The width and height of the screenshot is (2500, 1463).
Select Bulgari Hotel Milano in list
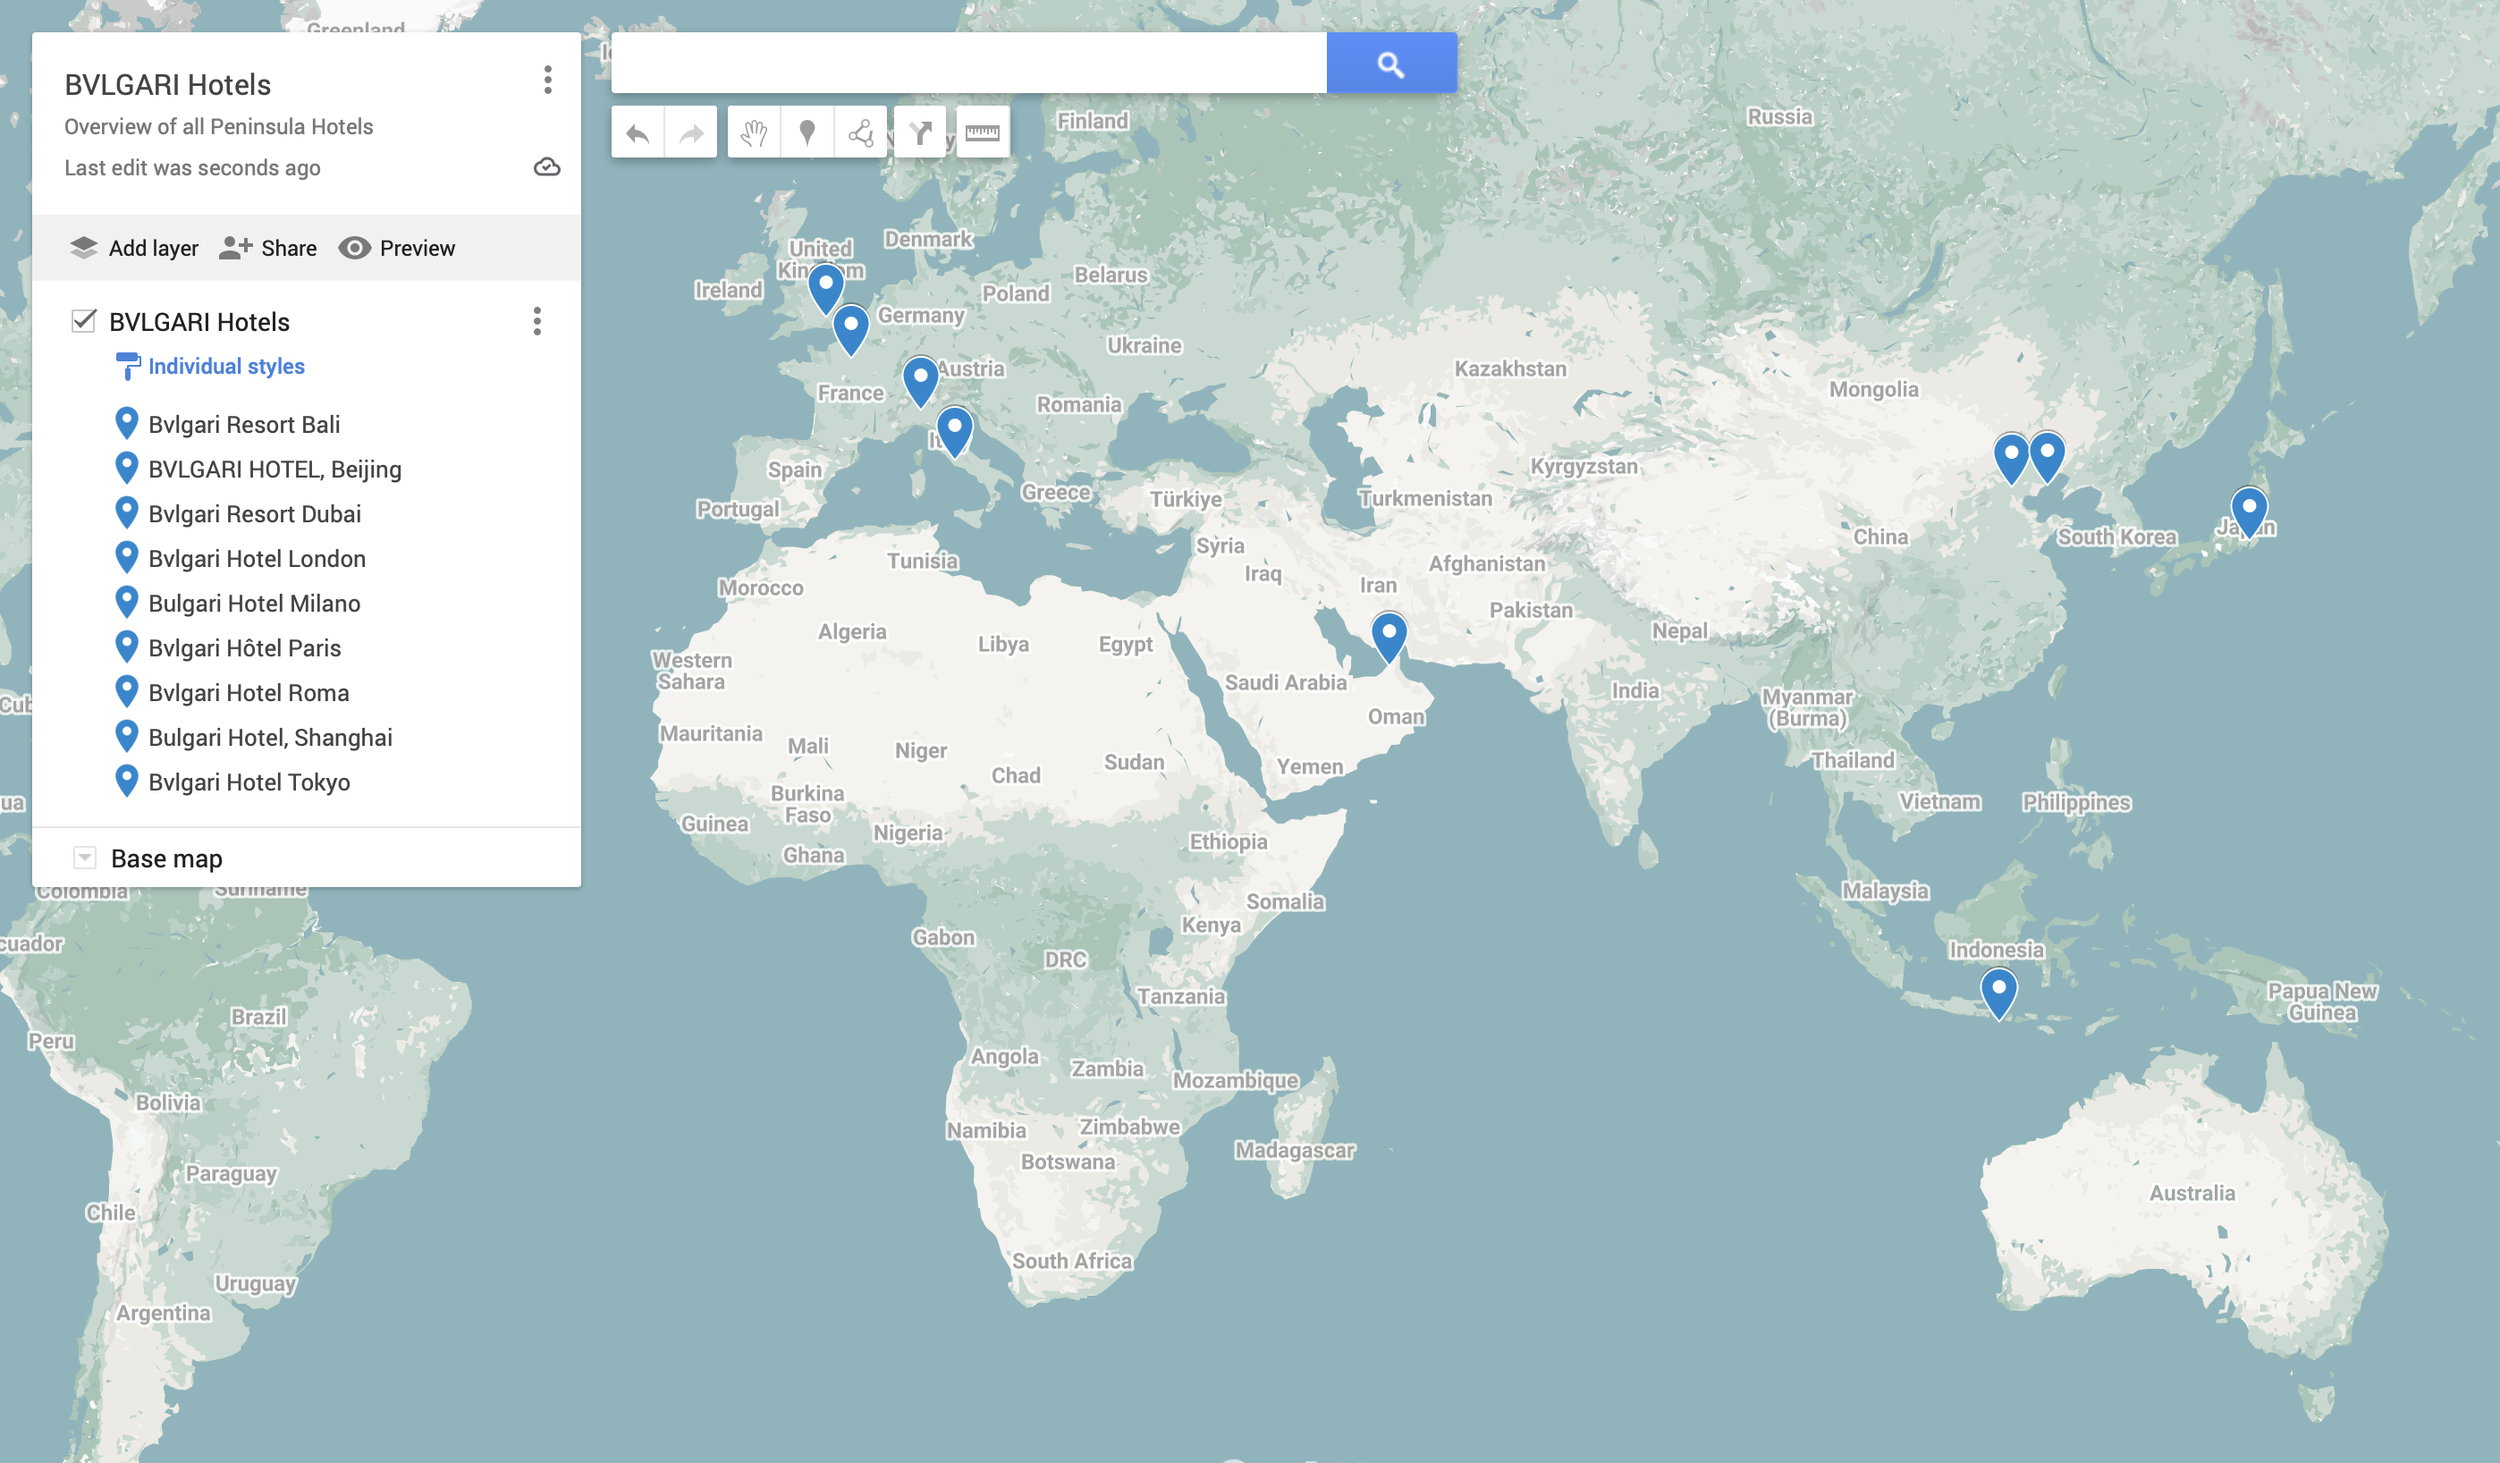click(254, 603)
